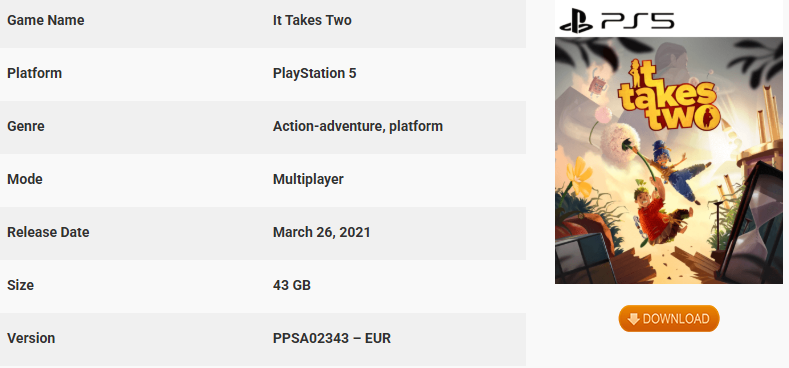Select the PPSA02343 – EUR version text
The width and height of the screenshot is (789, 368).
[x=332, y=338]
